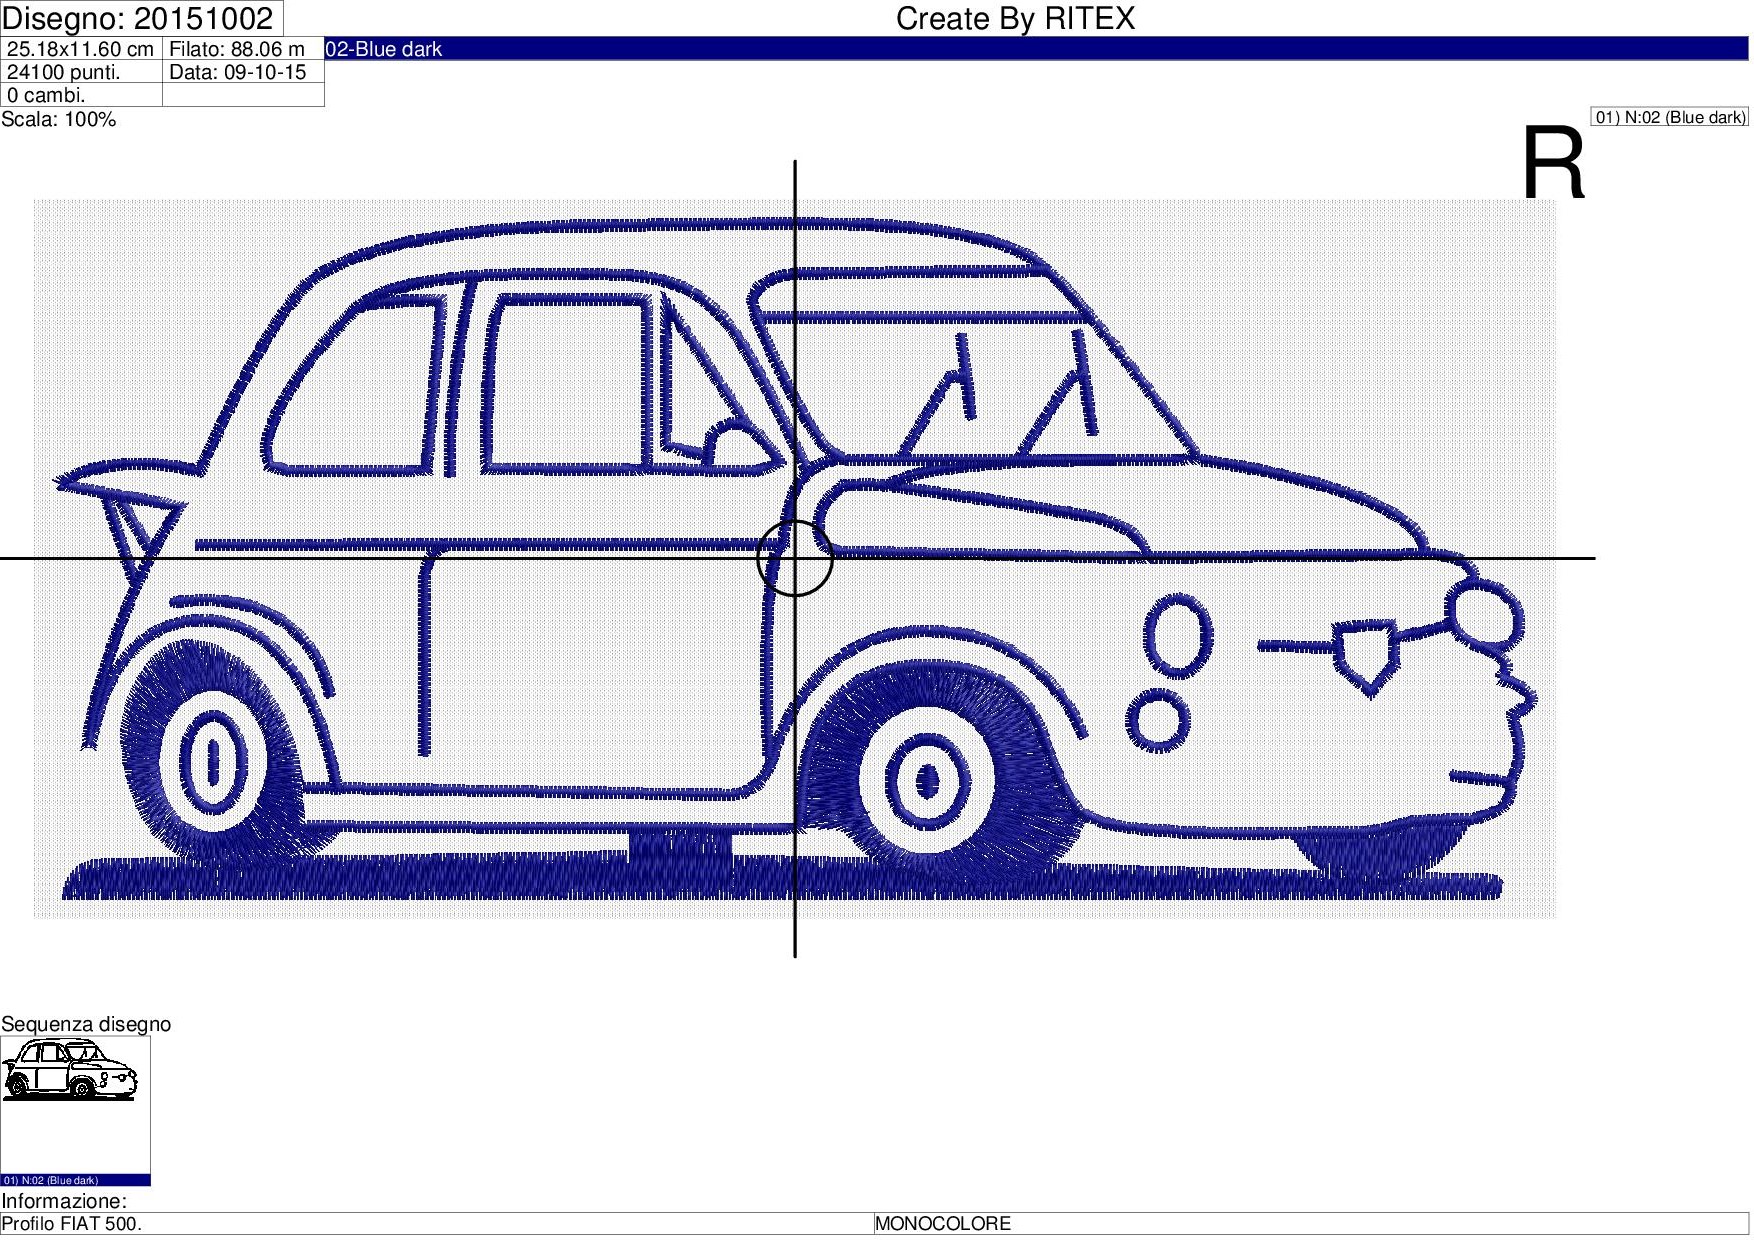Click the embroidered rear wheel

(213, 762)
